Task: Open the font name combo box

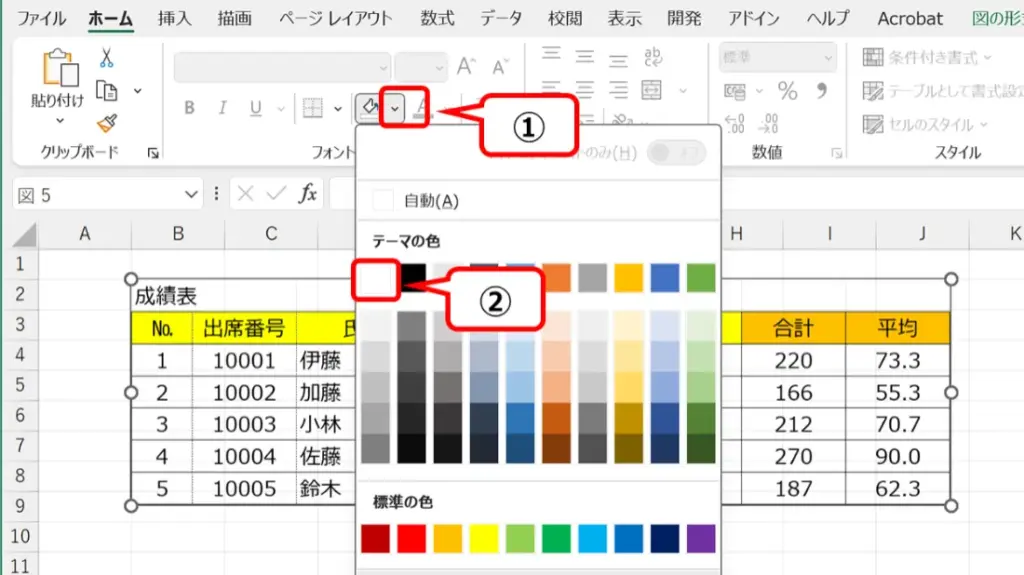Action: coord(282,67)
